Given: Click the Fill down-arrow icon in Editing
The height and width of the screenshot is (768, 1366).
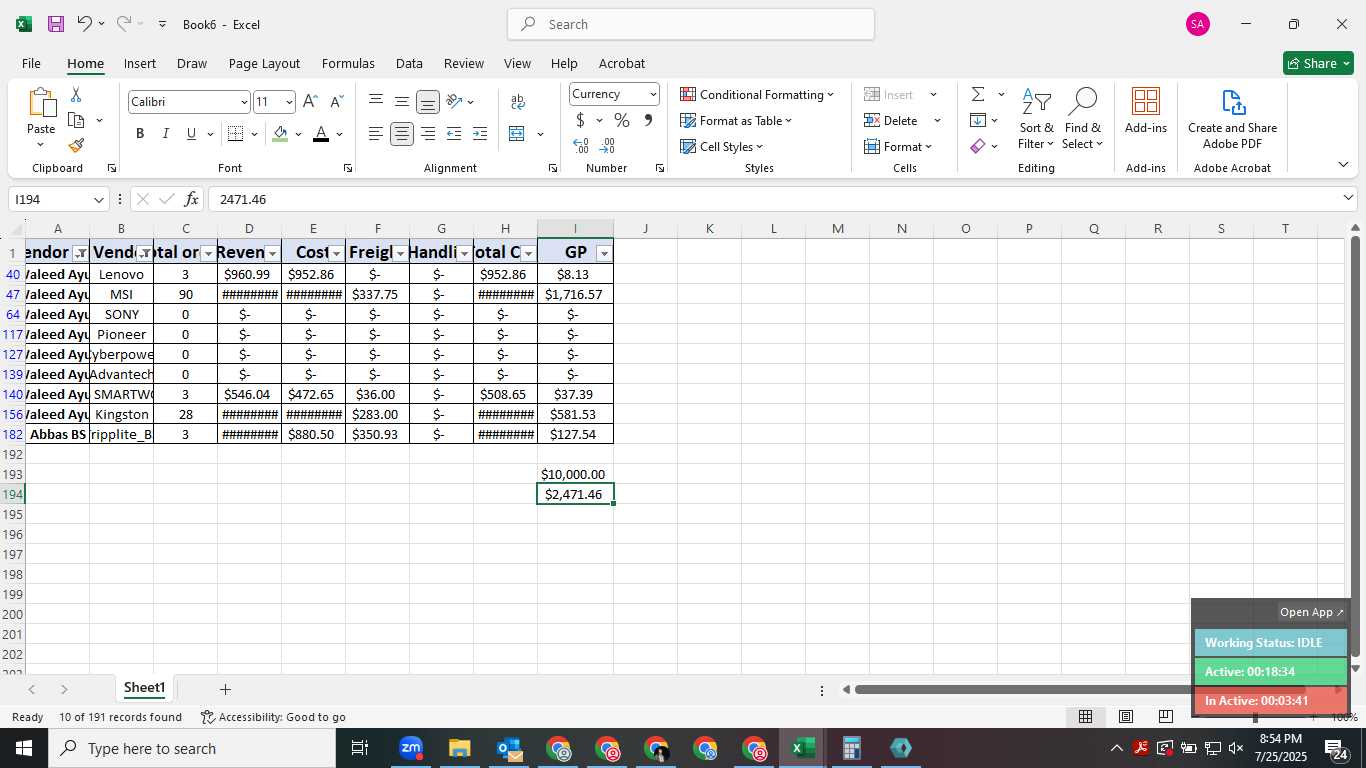Looking at the screenshot, I should pos(978,120).
